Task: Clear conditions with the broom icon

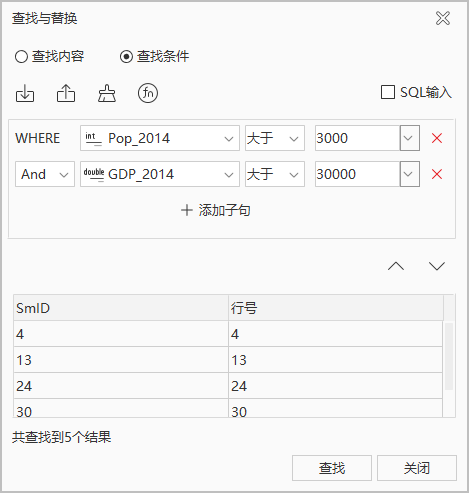Action: [x=107, y=93]
